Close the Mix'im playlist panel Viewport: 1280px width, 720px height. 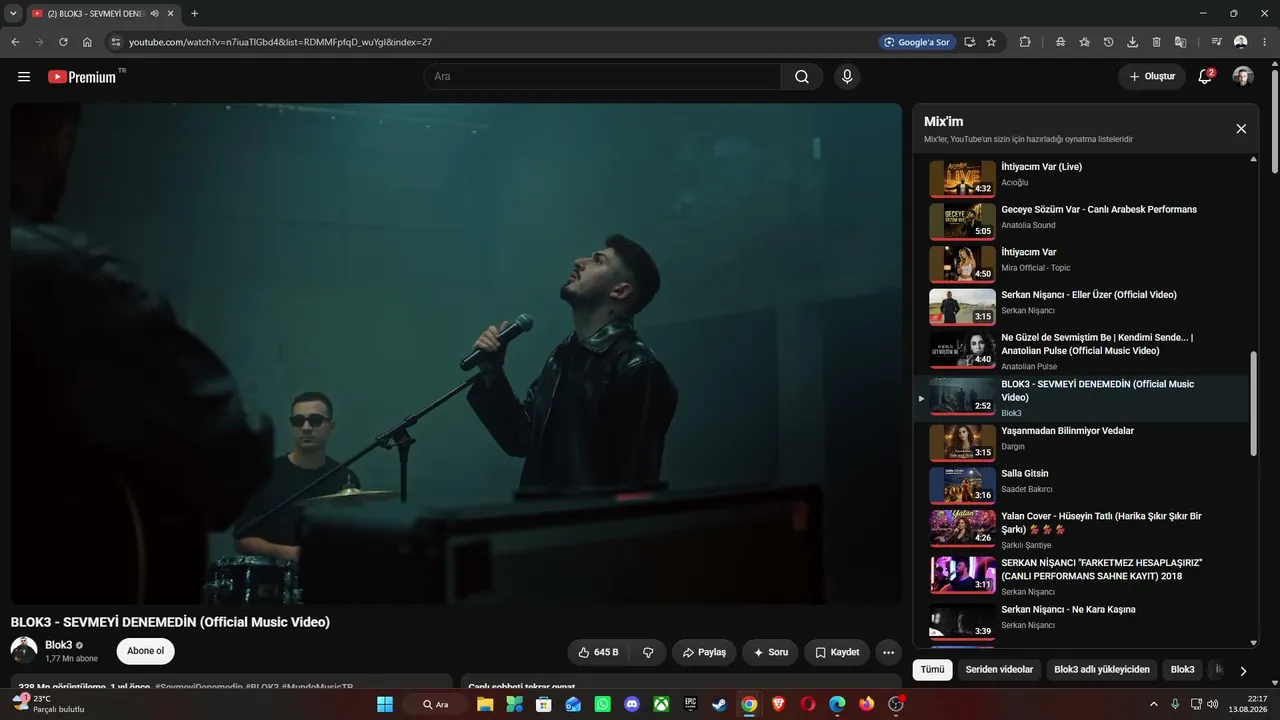click(x=1241, y=129)
